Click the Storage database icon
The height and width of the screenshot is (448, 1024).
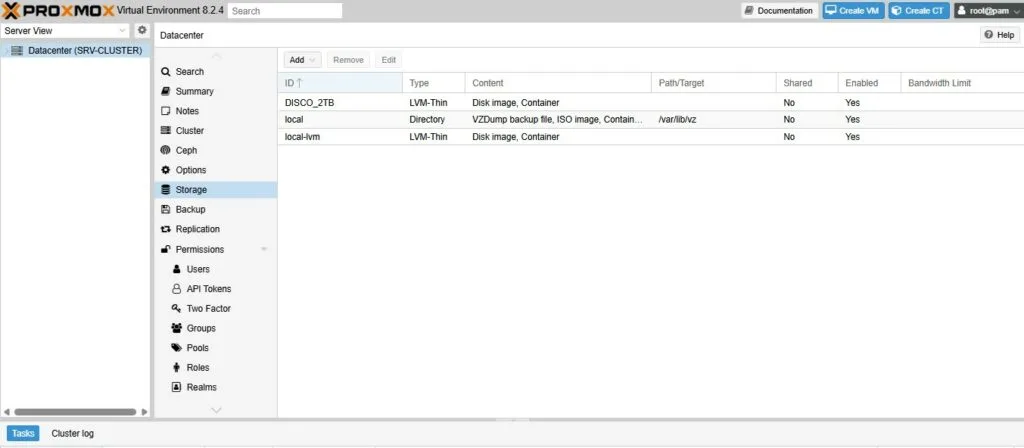(166, 189)
